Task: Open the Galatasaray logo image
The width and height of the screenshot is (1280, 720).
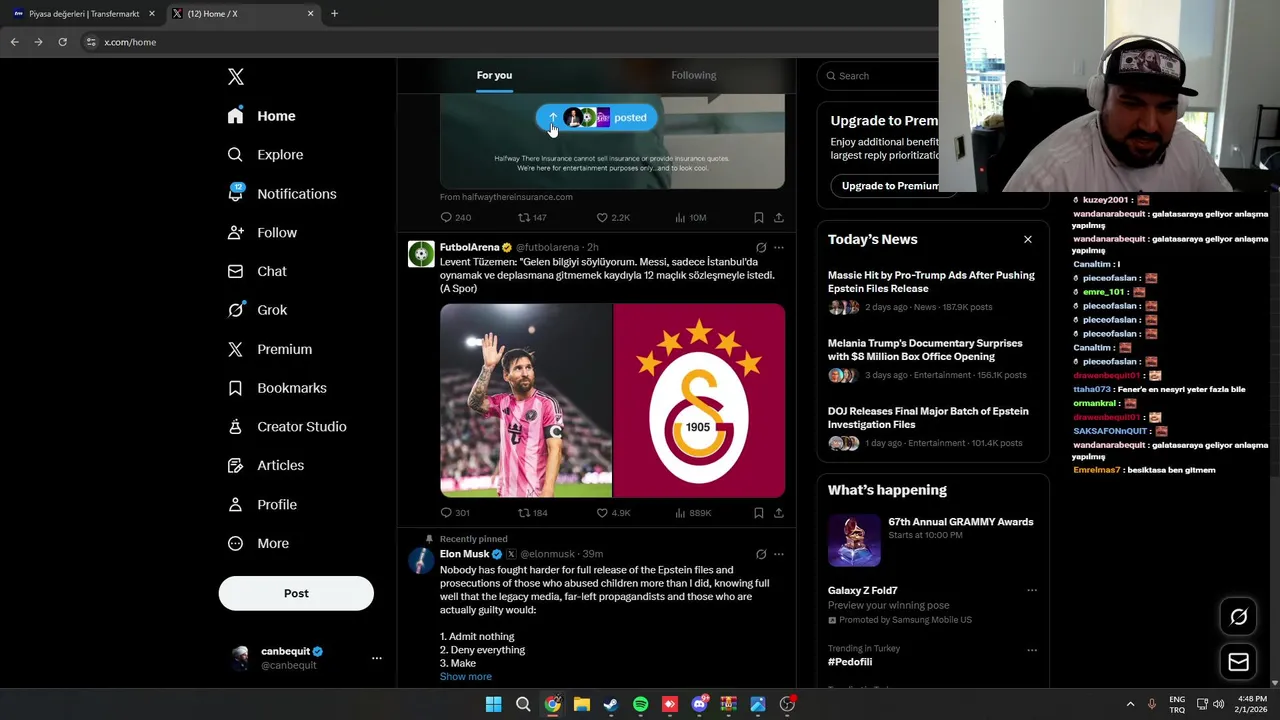Action: tap(699, 400)
